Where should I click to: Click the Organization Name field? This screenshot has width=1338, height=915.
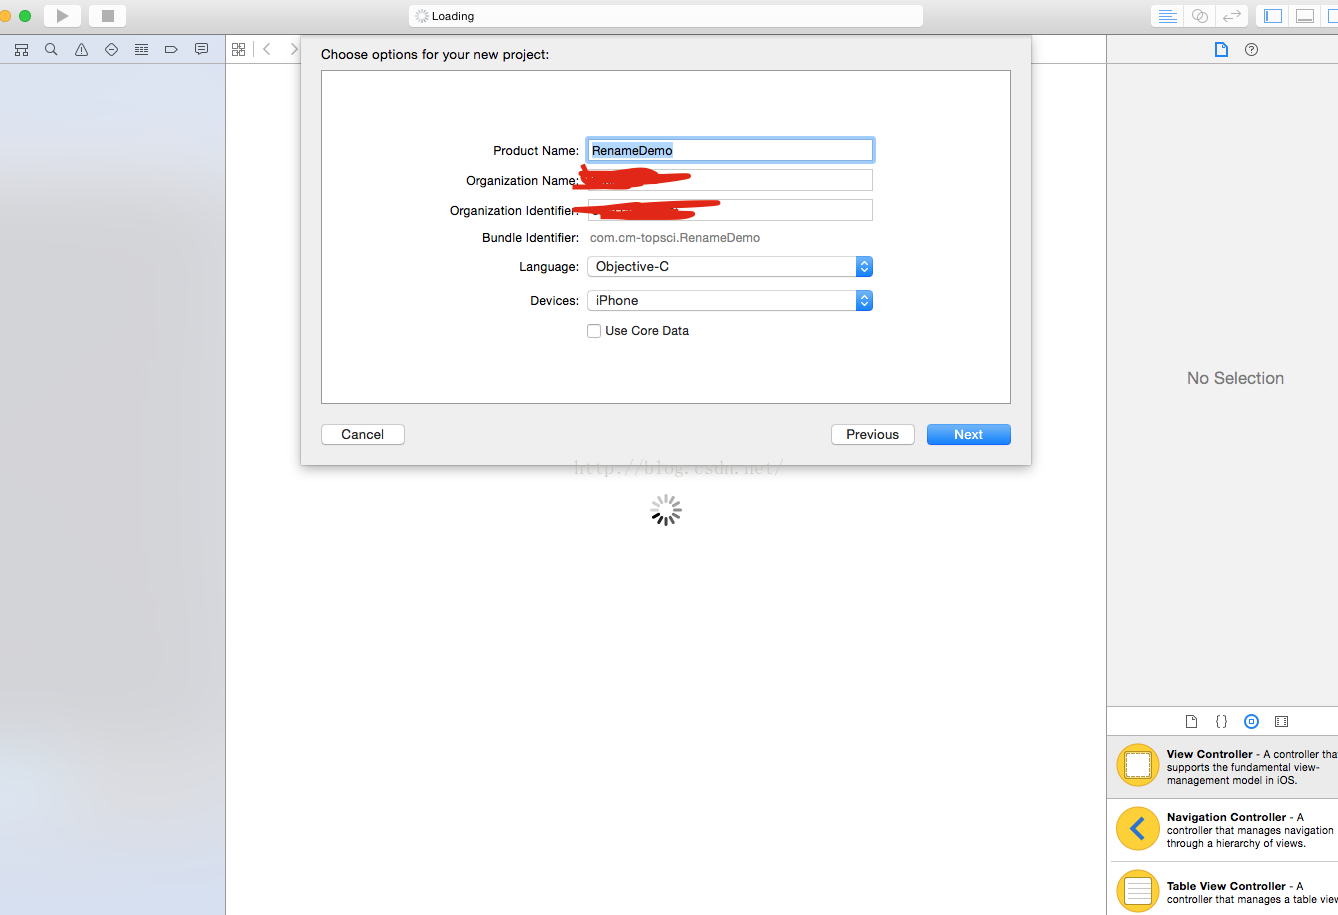[x=730, y=180]
